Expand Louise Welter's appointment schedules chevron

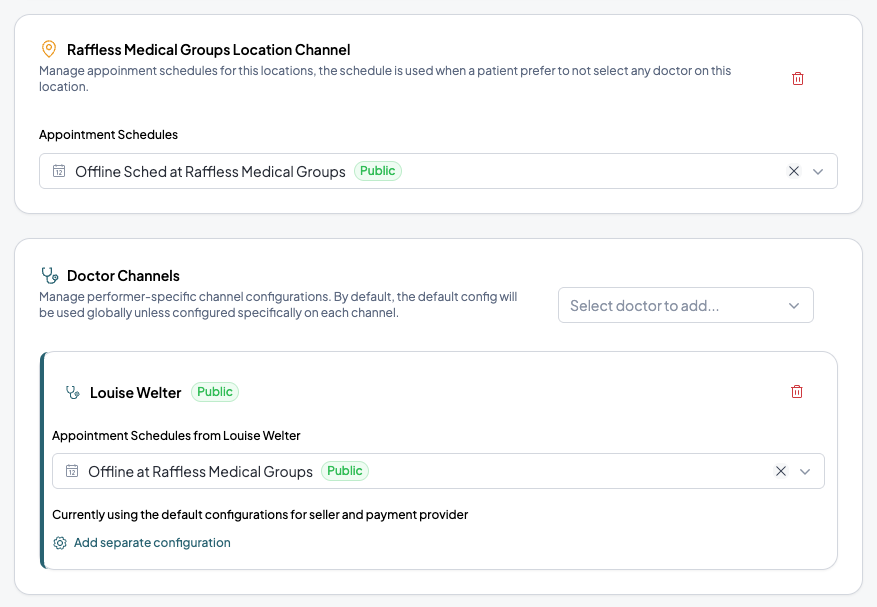click(805, 472)
